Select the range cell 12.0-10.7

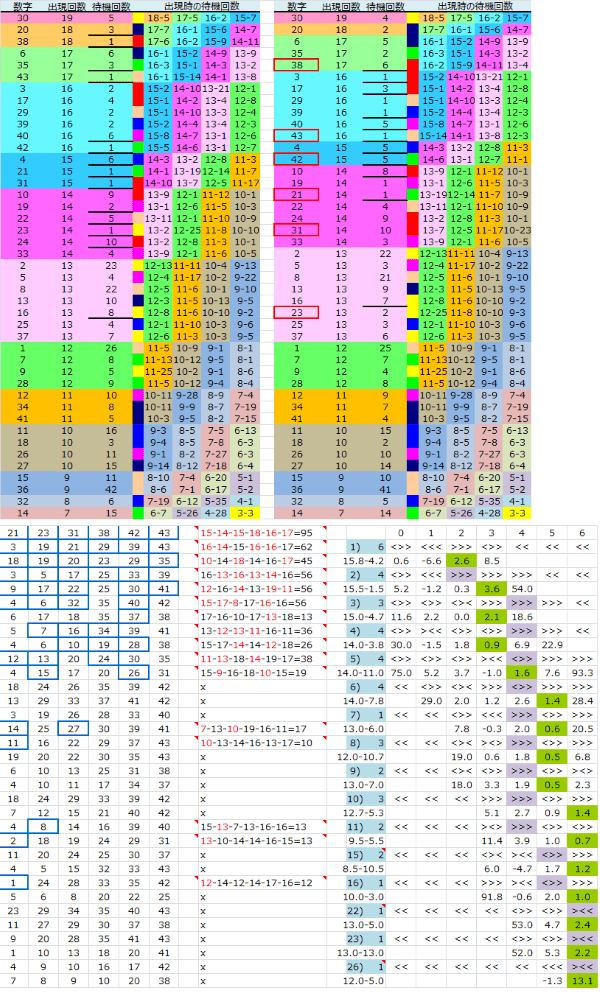click(361, 757)
